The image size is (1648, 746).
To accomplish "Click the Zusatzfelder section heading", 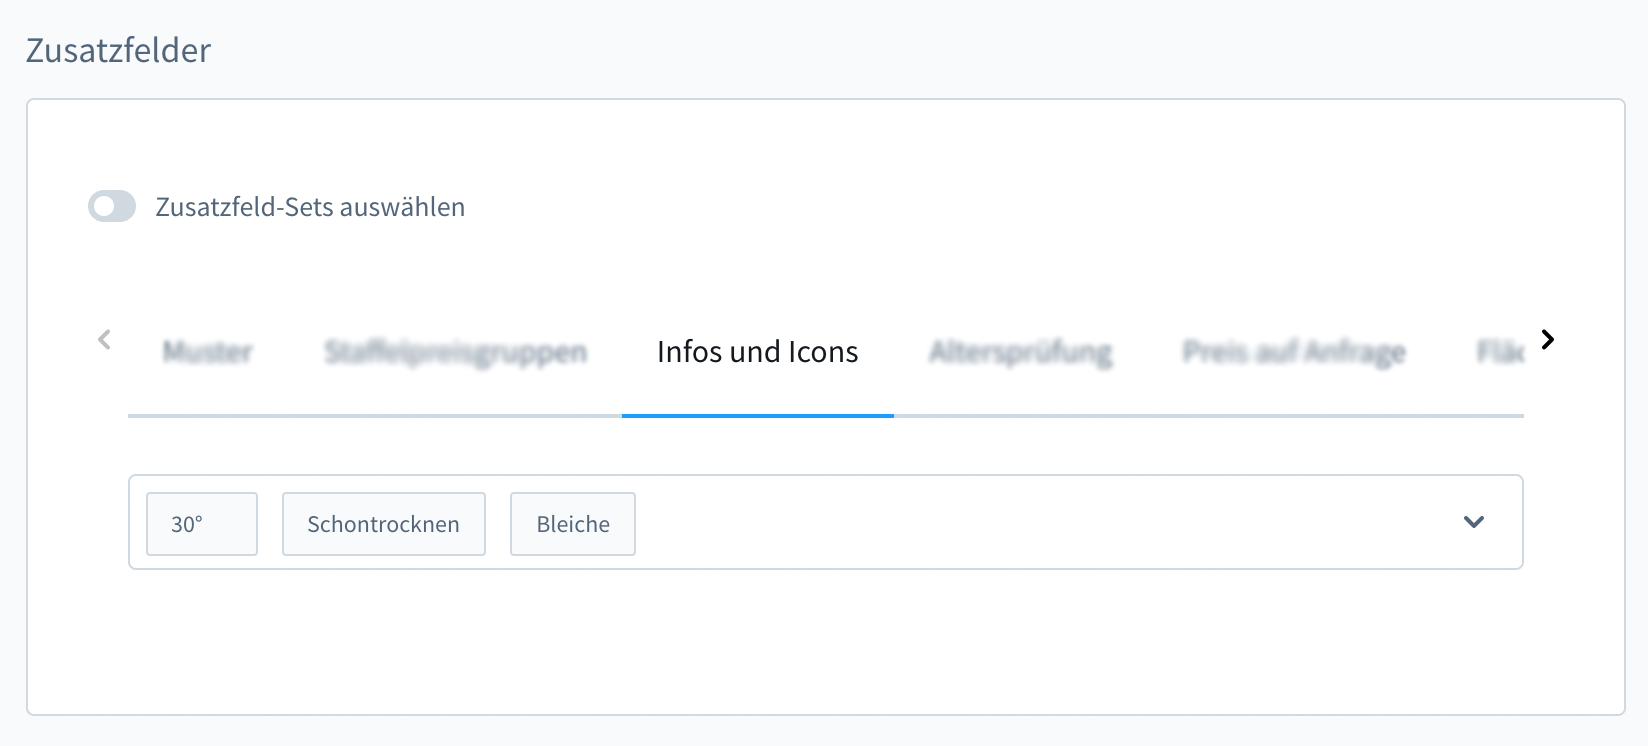I will point(118,50).
